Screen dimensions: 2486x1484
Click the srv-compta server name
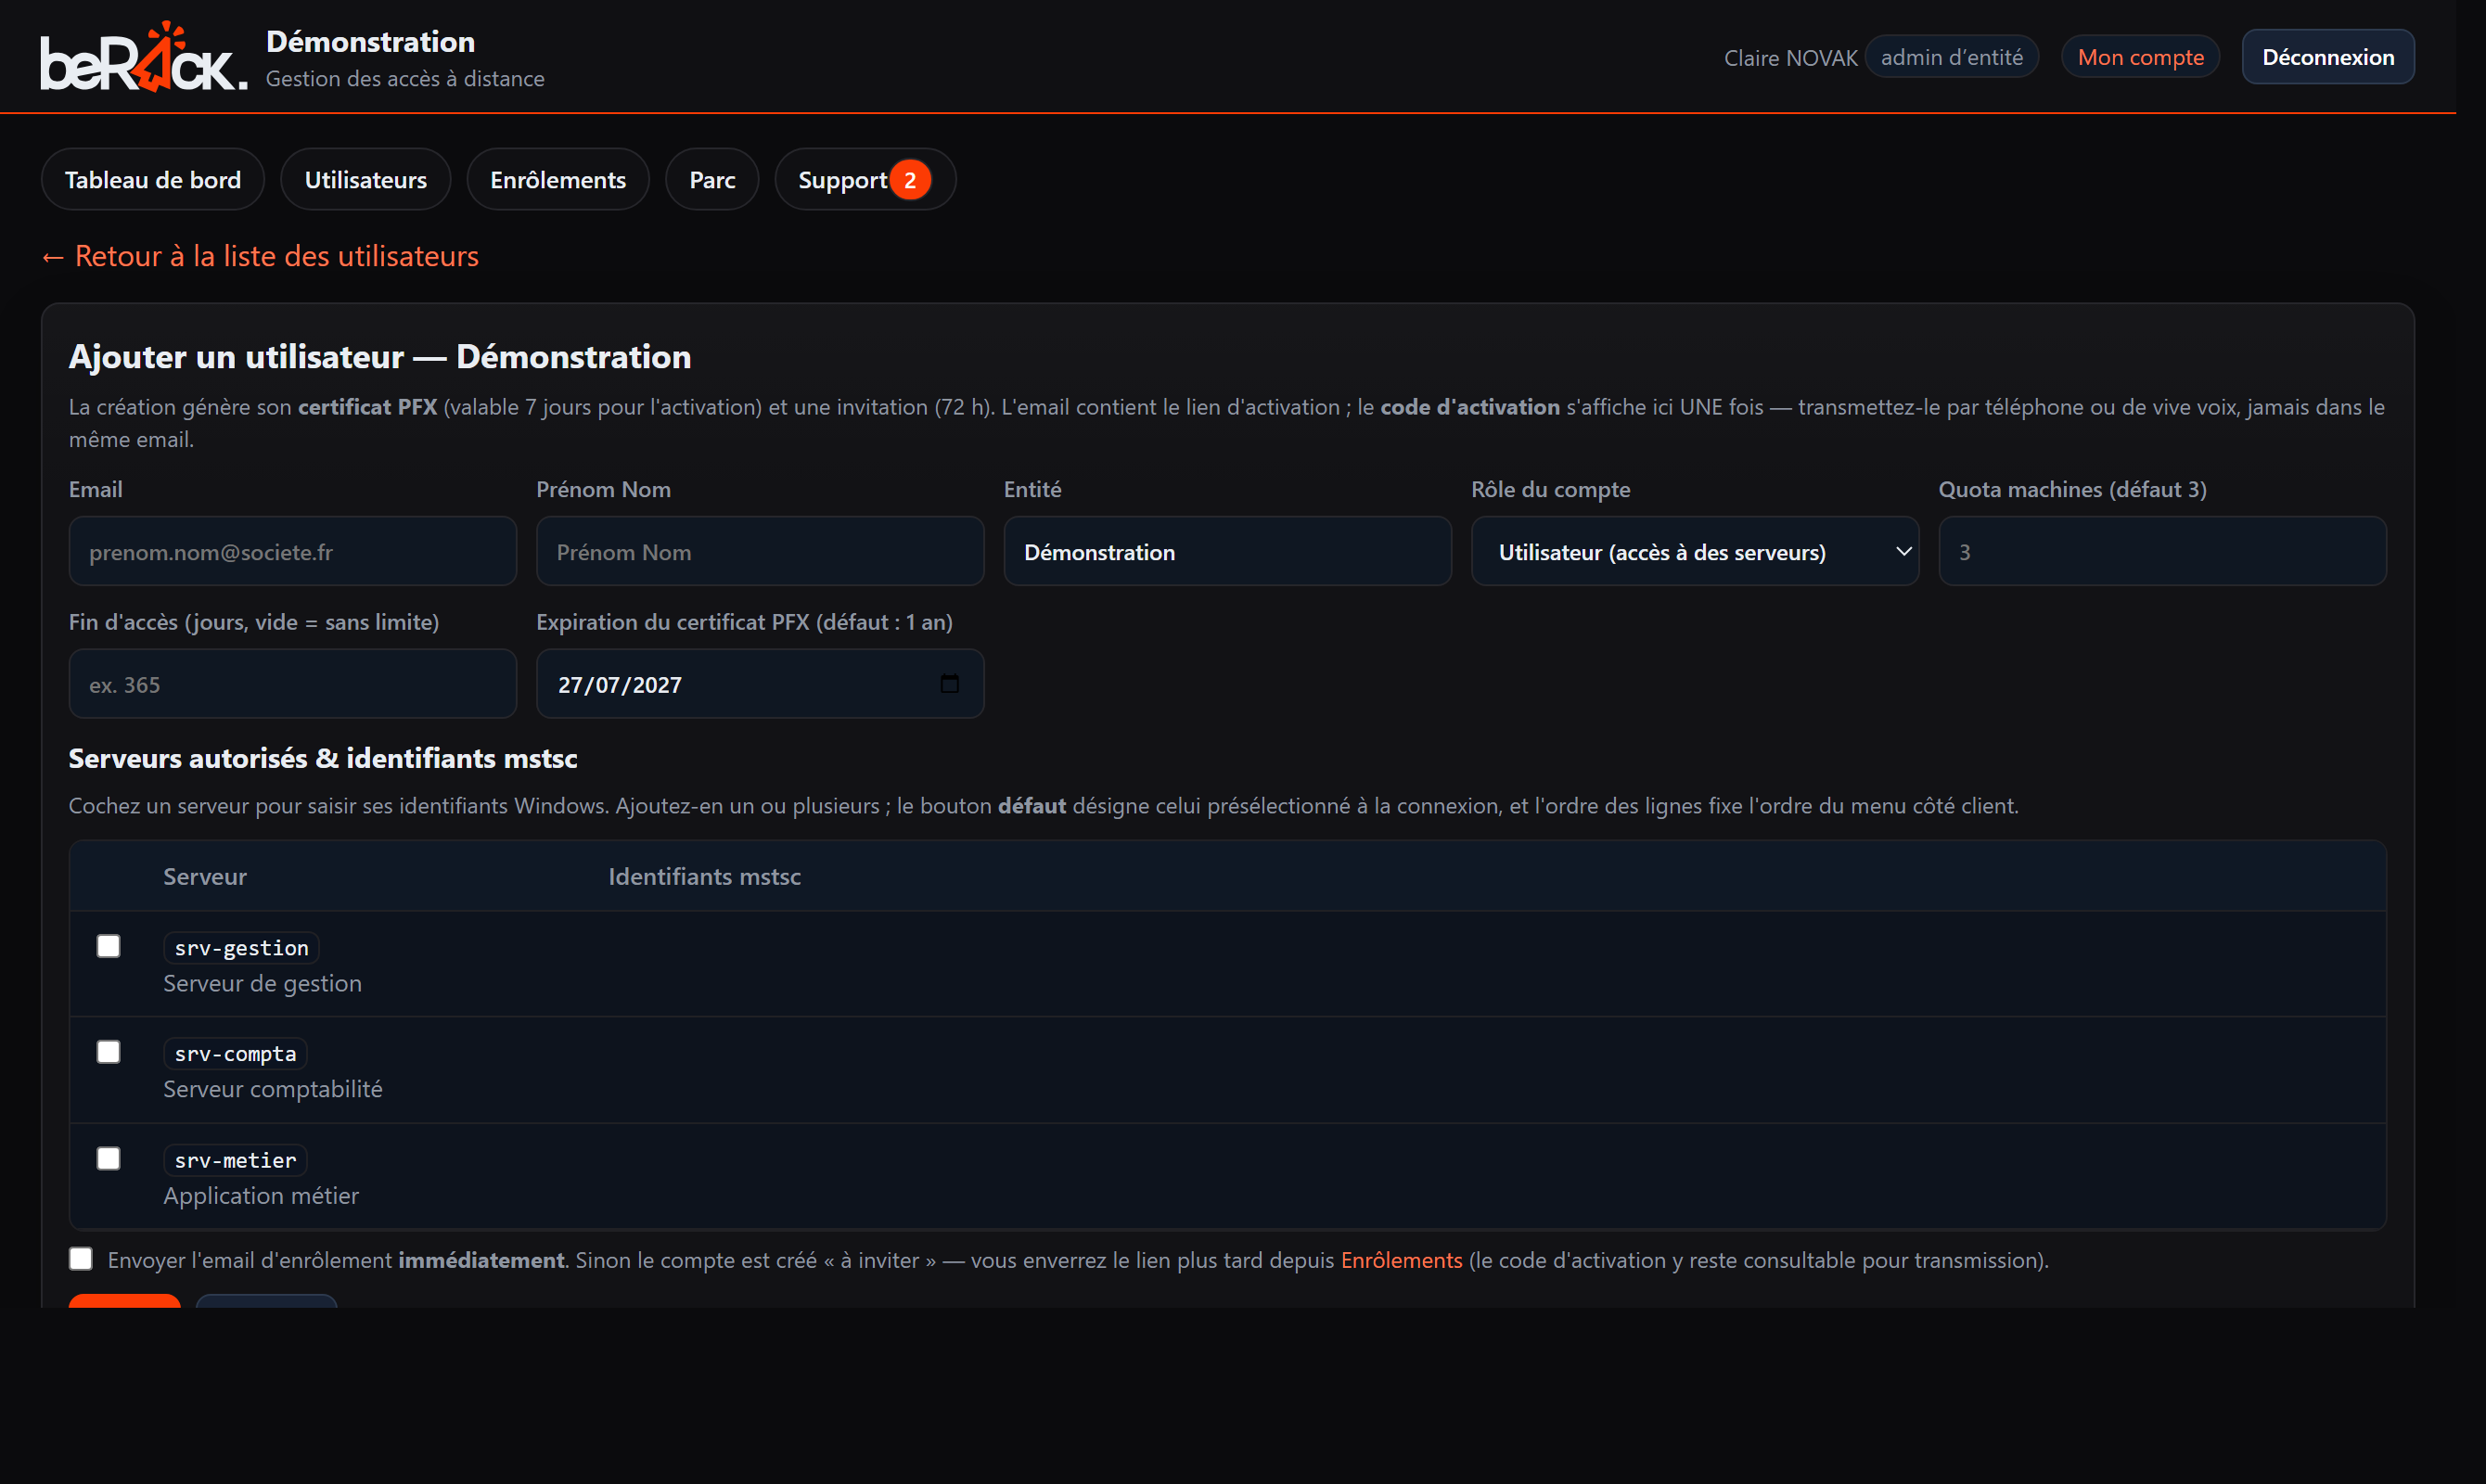235,1054
